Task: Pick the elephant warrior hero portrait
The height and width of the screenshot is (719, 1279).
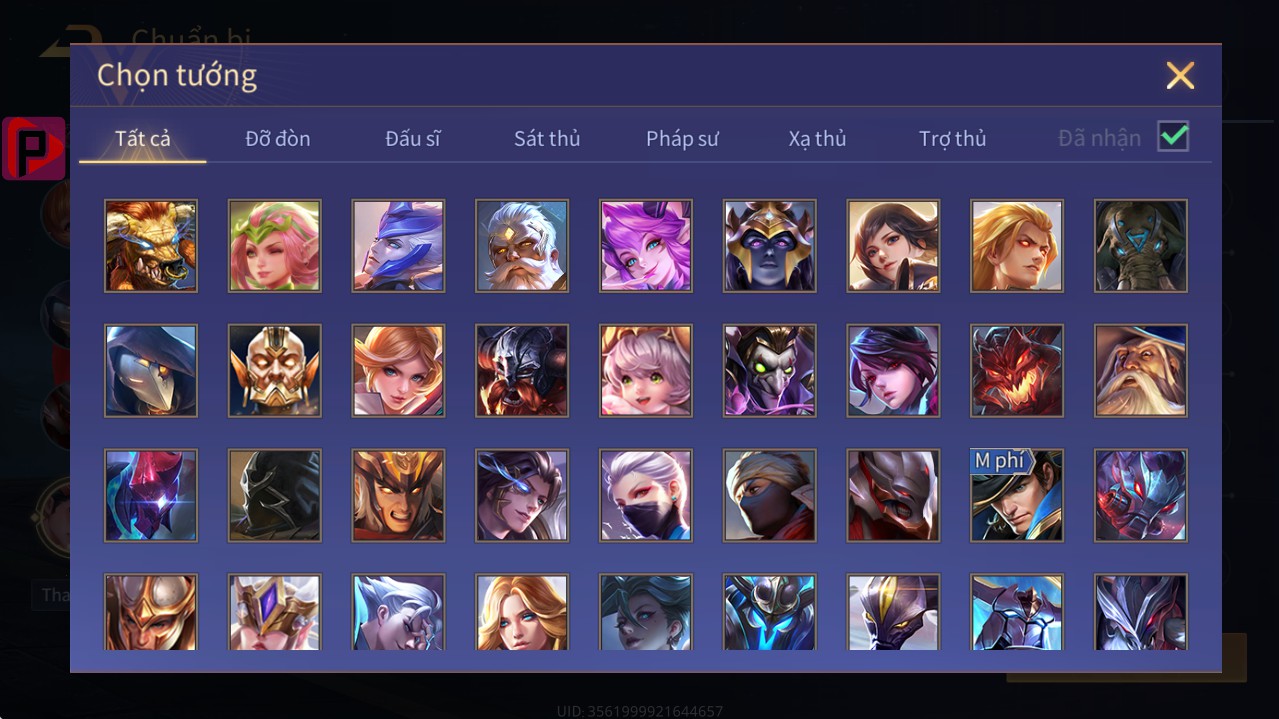Action: coord(1141,246)
